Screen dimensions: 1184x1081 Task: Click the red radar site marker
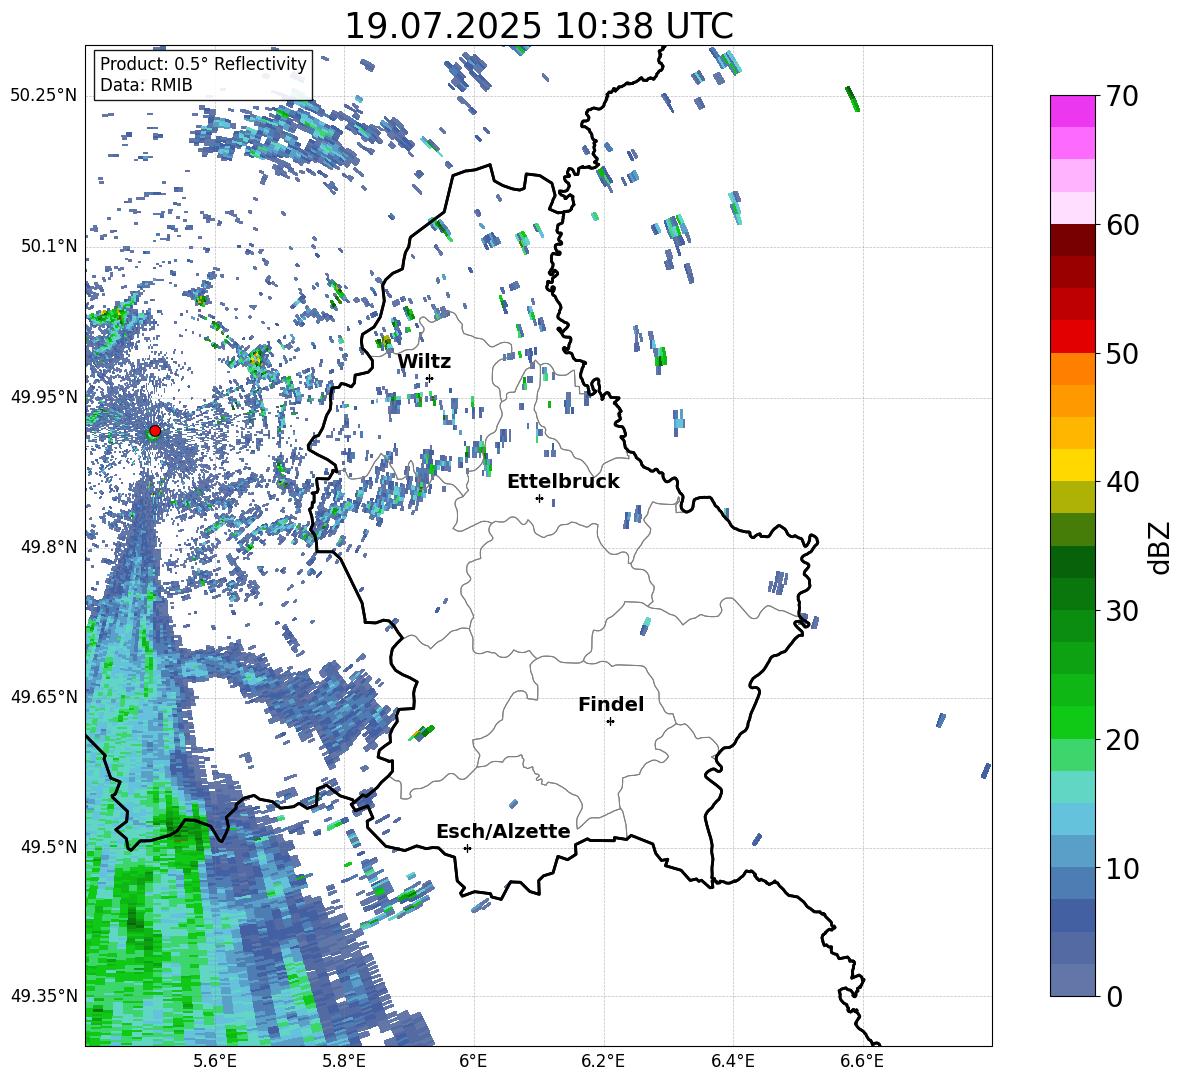coord(155,431)
